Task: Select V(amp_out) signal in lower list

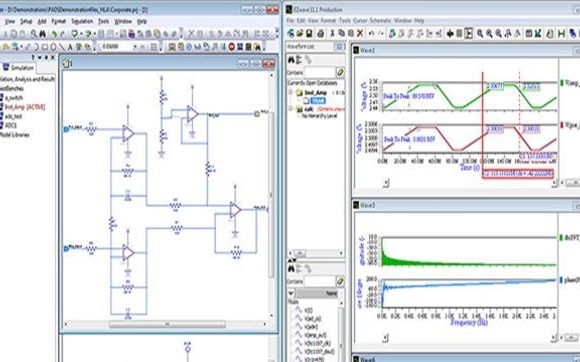Action: (x=315, y=335)
